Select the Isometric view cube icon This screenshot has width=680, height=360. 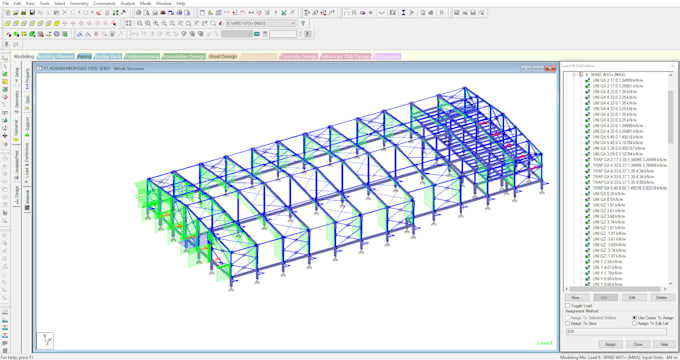pyautogui.click(x=56, y=23)
